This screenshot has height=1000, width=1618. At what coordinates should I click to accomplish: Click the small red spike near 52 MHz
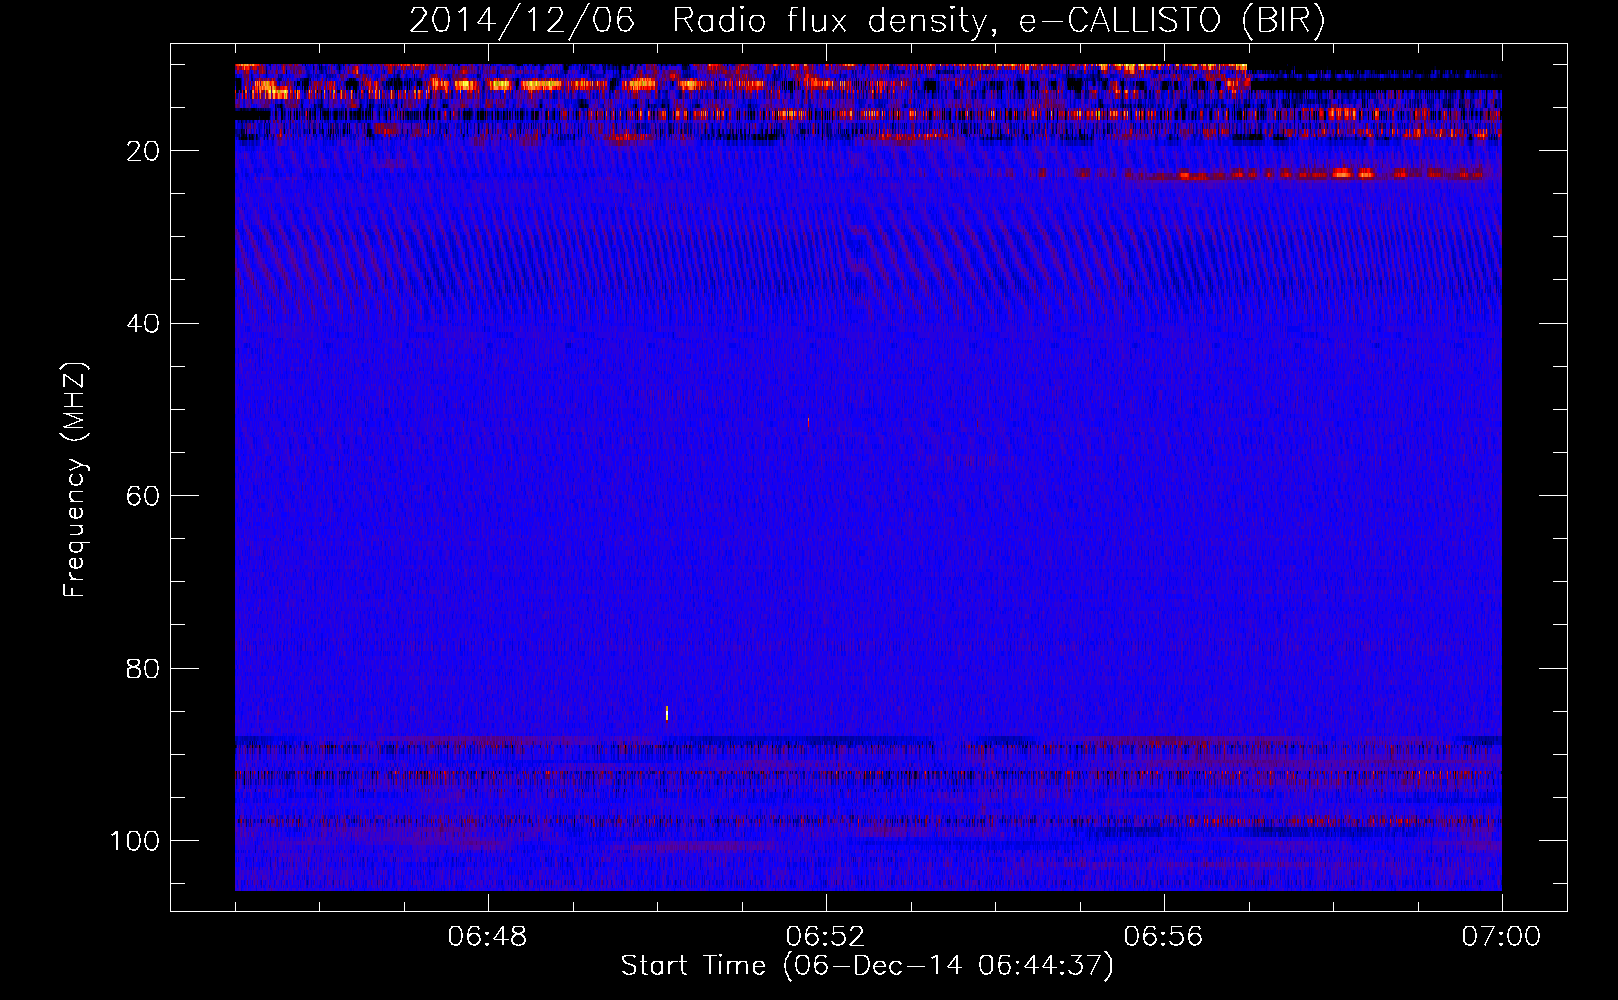point(808,423)
